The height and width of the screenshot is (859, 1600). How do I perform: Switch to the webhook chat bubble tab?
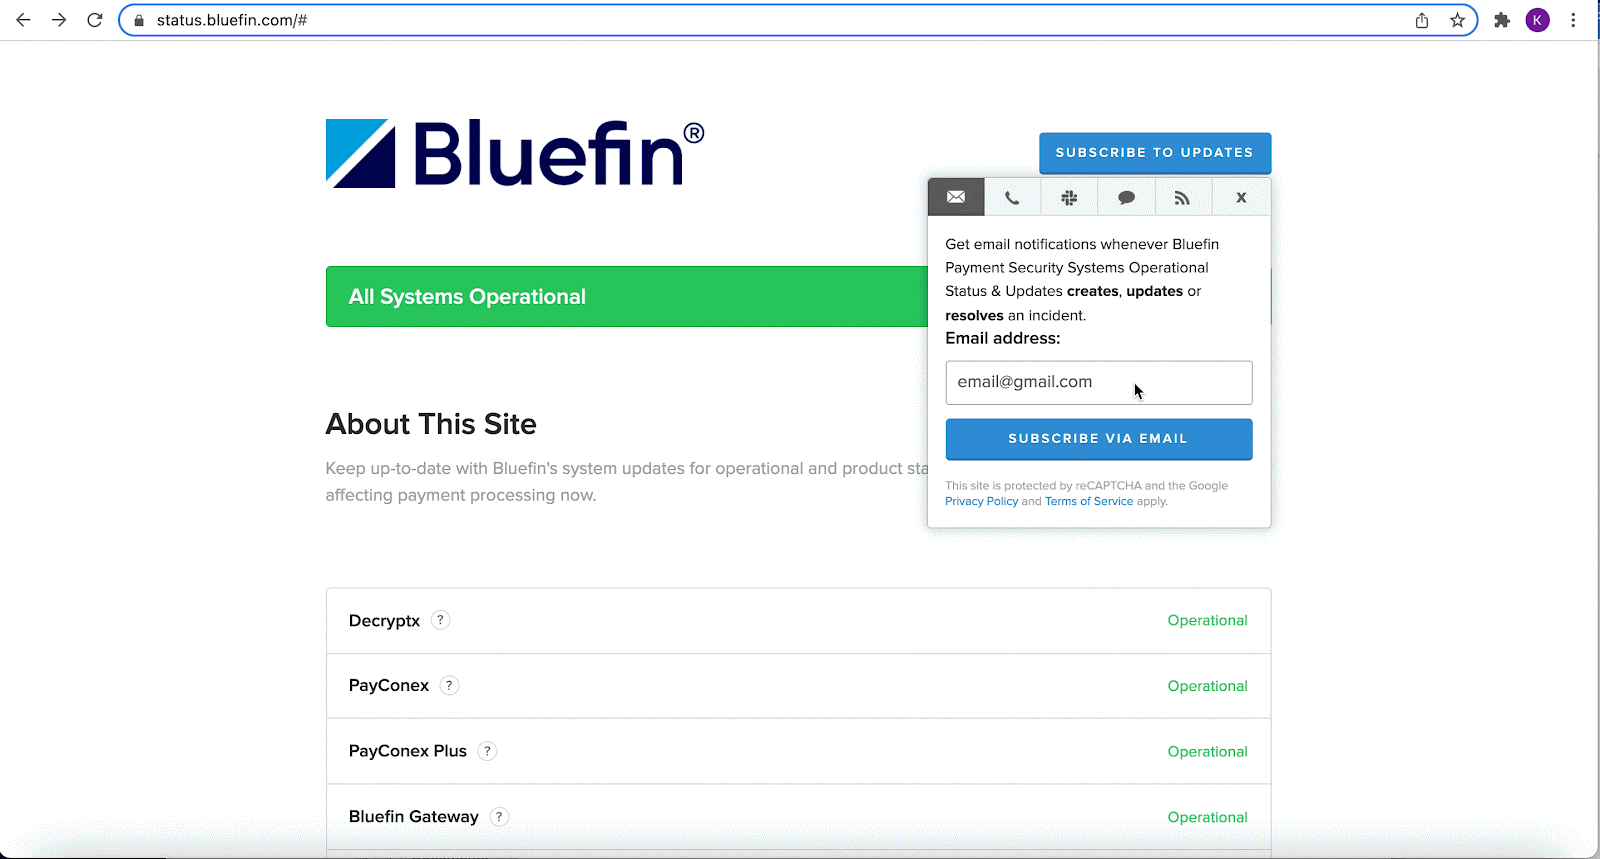pos(1126,197)
